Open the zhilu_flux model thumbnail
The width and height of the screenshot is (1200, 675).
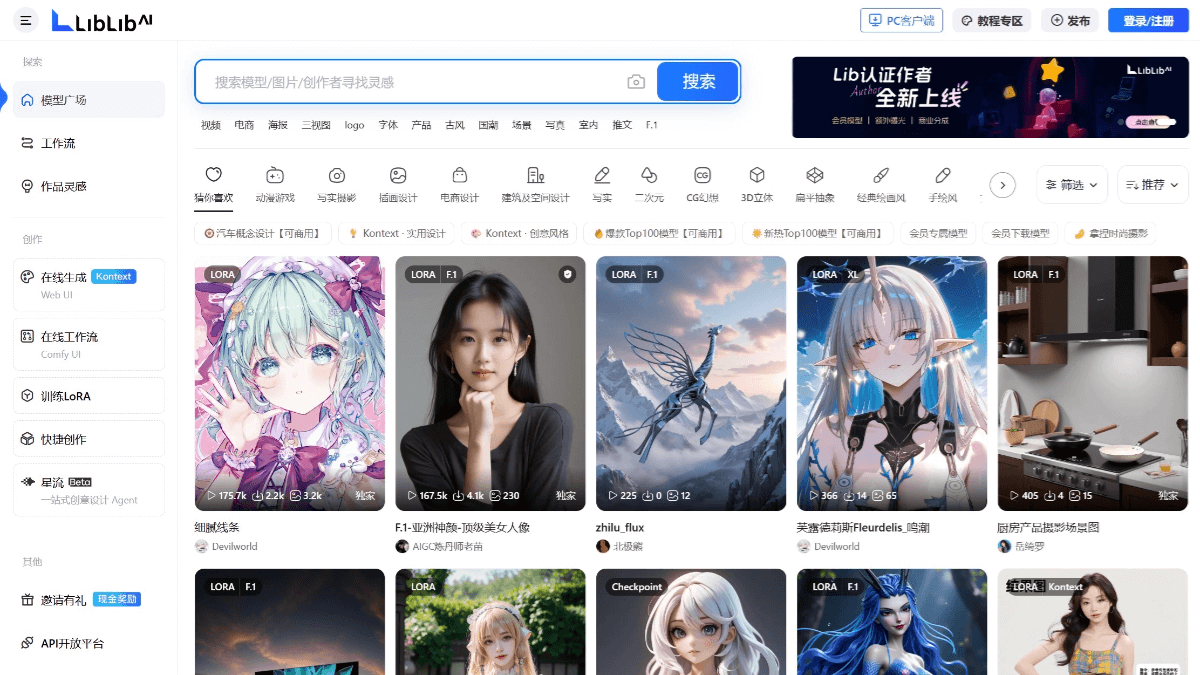691,384
